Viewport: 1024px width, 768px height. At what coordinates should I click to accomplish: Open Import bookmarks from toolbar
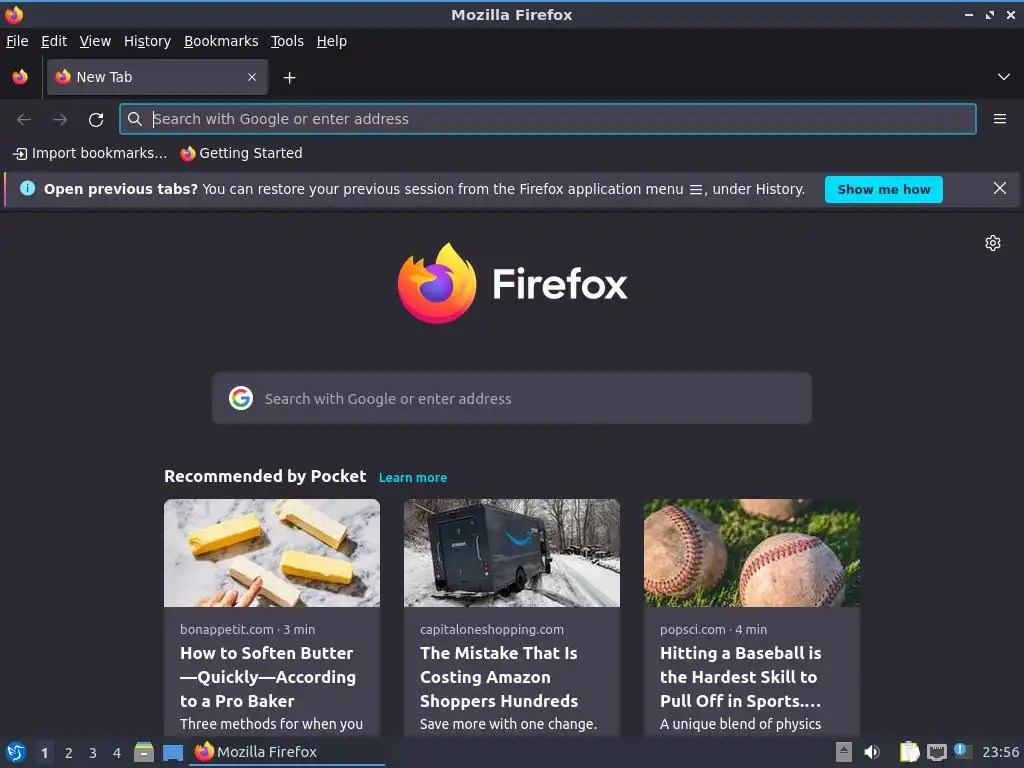coord(90,153)
